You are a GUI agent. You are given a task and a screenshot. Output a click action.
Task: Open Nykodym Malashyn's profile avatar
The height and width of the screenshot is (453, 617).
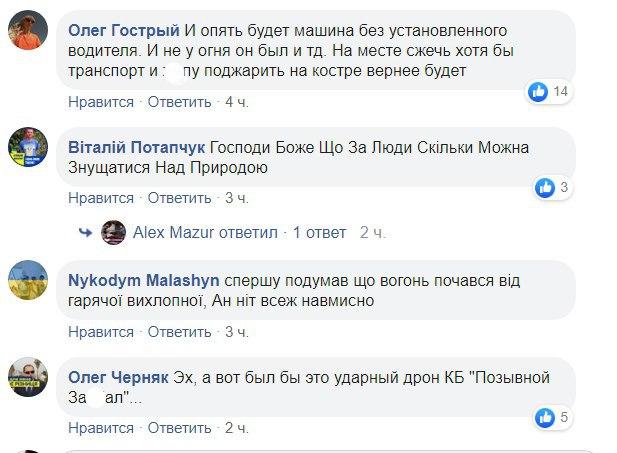28,281
